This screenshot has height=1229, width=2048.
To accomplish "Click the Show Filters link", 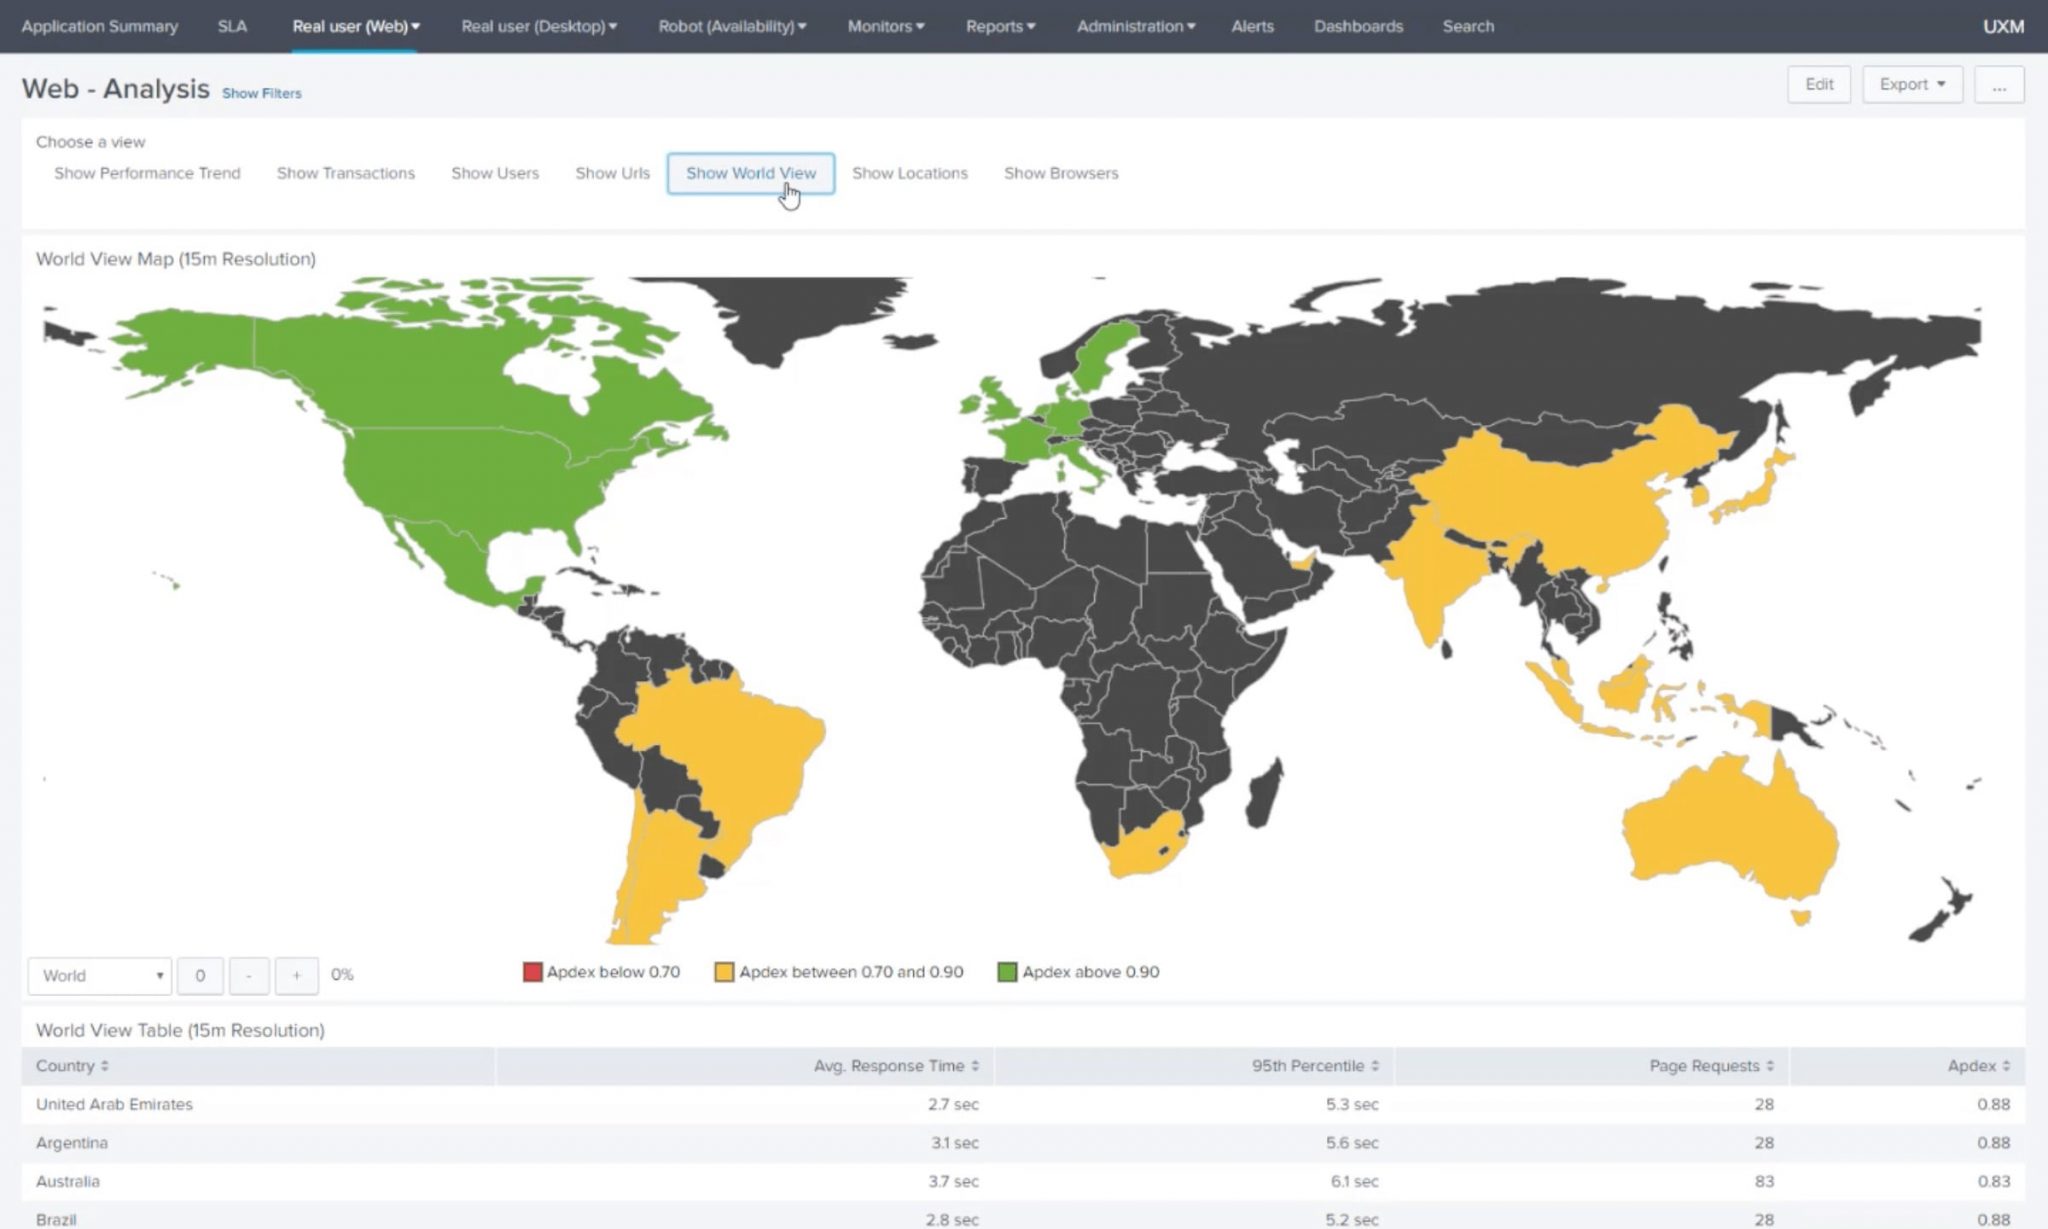I will [x=261, y=93].
